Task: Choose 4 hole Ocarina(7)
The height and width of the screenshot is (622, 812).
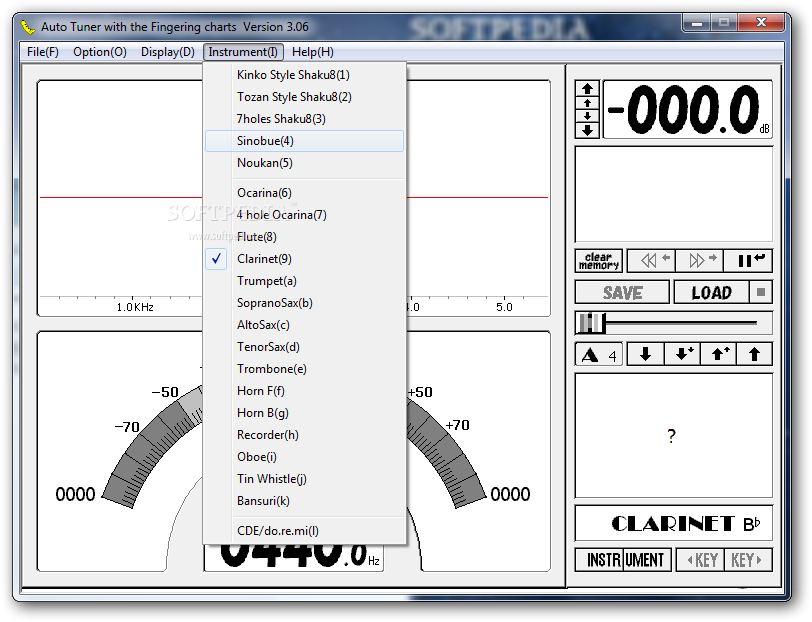Action: [304, 215]
